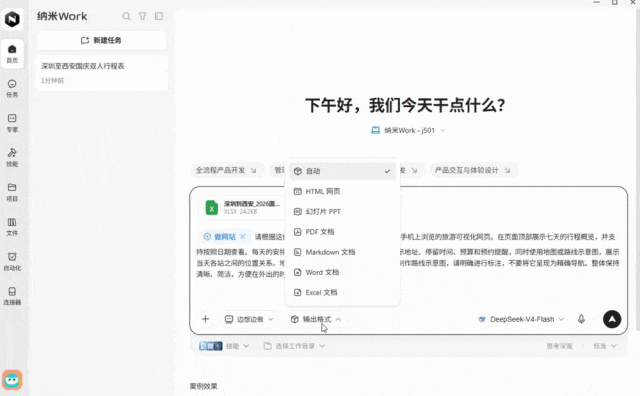640x396 pixels.
Task: Collapse the 输出格式 output format dropdown
Action: tap(316, 319)
